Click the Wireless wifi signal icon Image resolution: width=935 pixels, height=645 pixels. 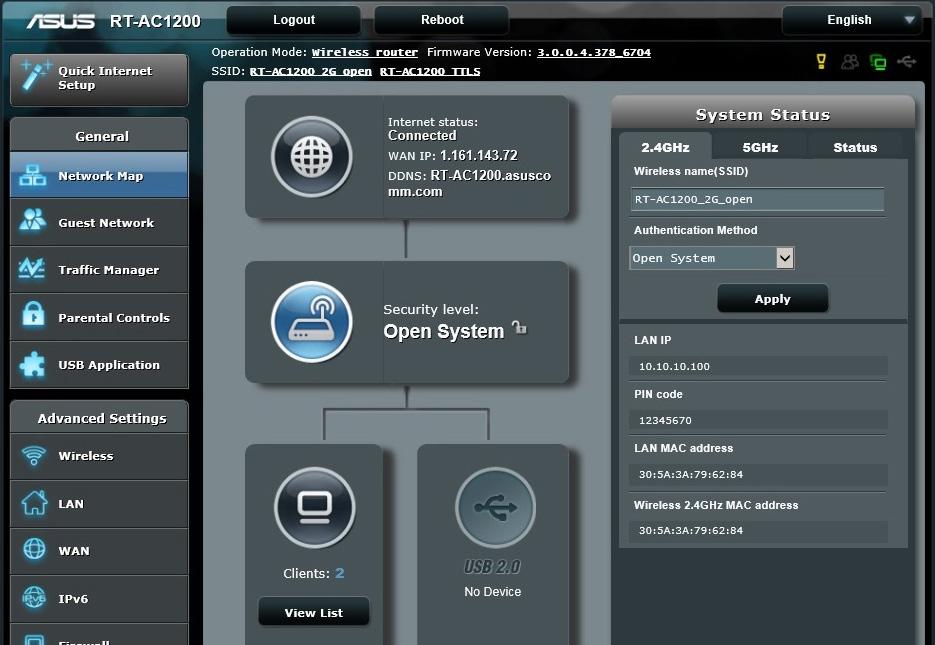(x=34, y=455)
